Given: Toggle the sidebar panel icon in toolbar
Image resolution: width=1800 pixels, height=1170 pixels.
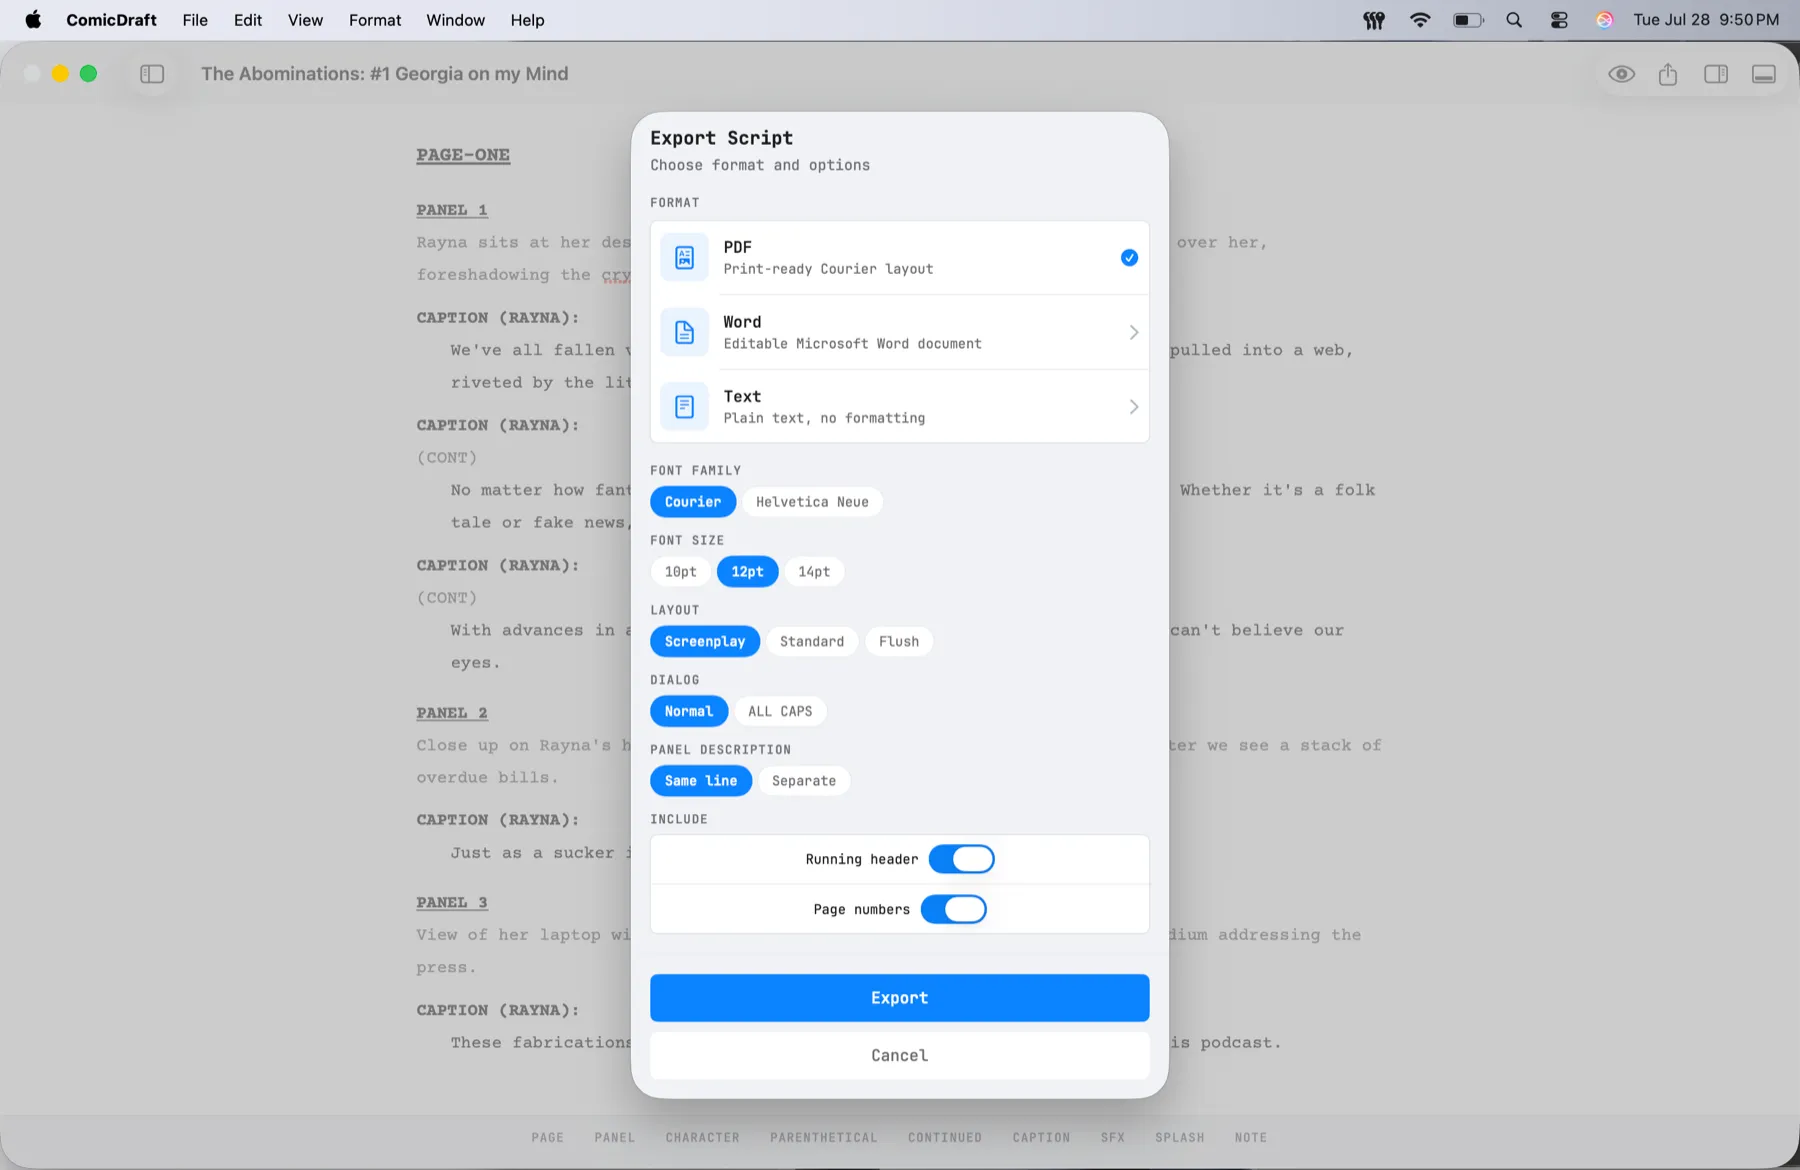Looking at the screenshot, I should (x=152, y=74).
